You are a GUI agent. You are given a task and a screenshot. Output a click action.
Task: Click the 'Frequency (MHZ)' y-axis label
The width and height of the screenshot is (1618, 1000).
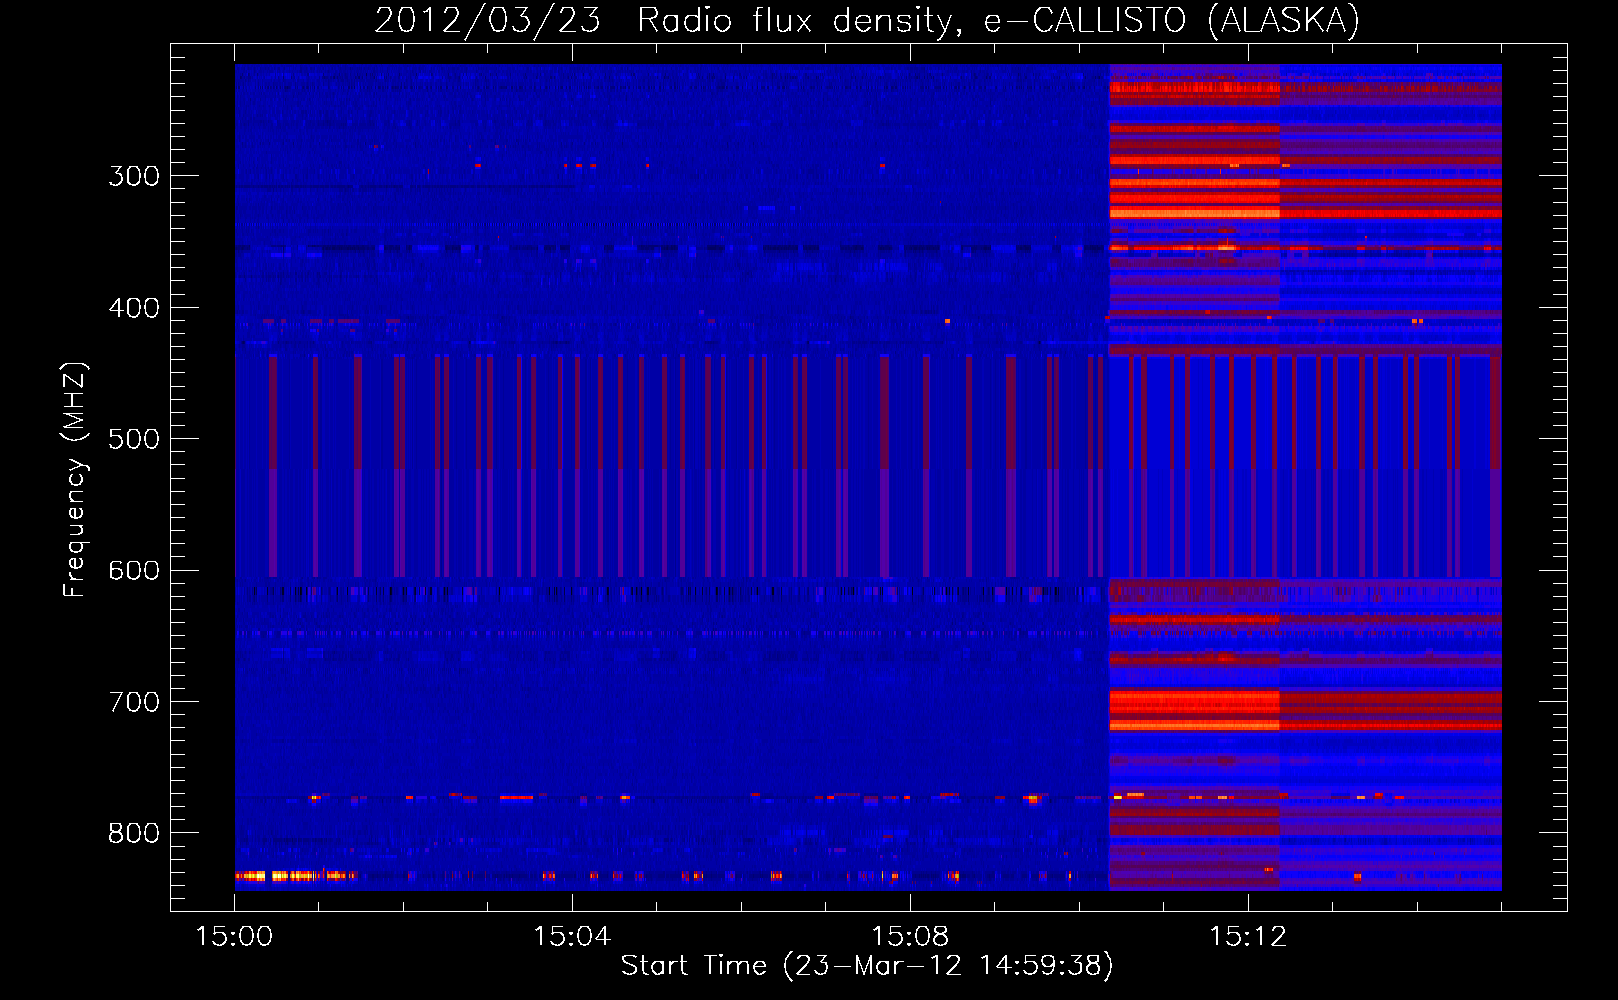(75, 479)
